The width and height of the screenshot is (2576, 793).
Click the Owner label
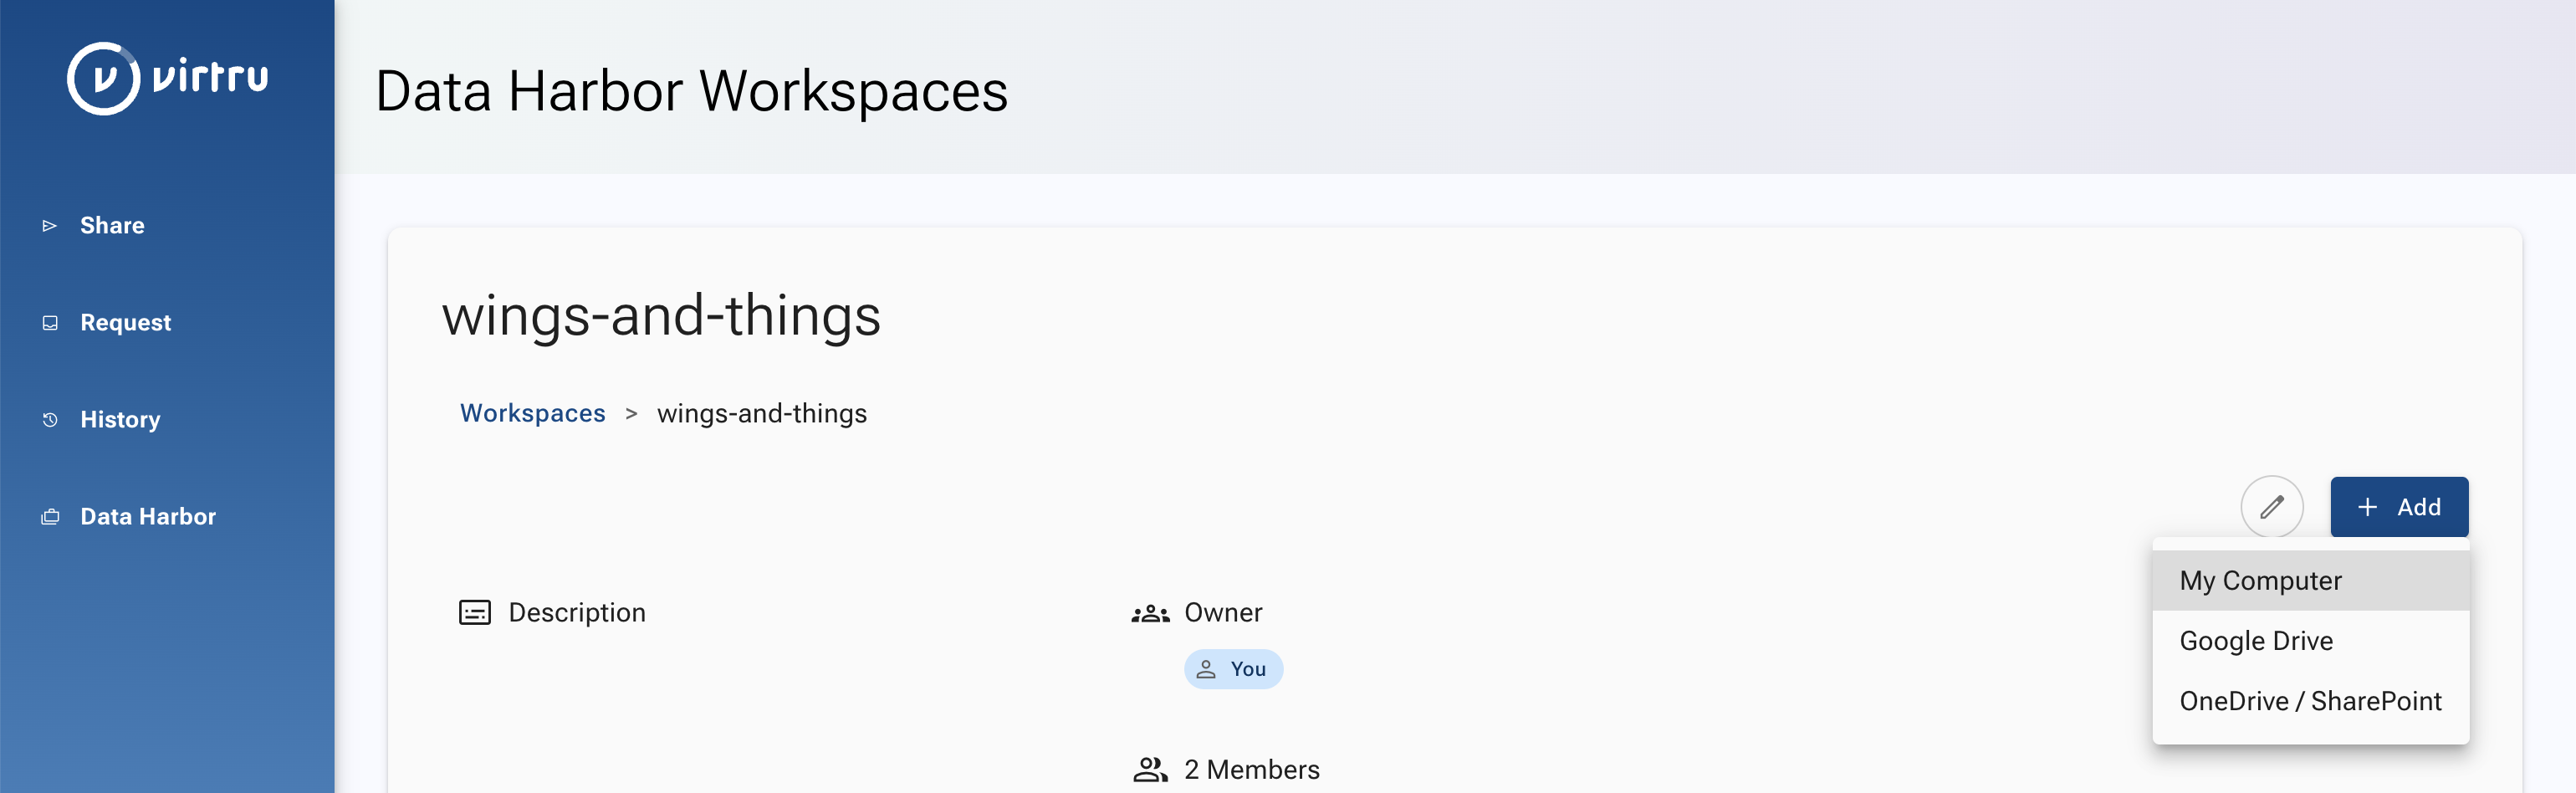tap(1223, 612)
